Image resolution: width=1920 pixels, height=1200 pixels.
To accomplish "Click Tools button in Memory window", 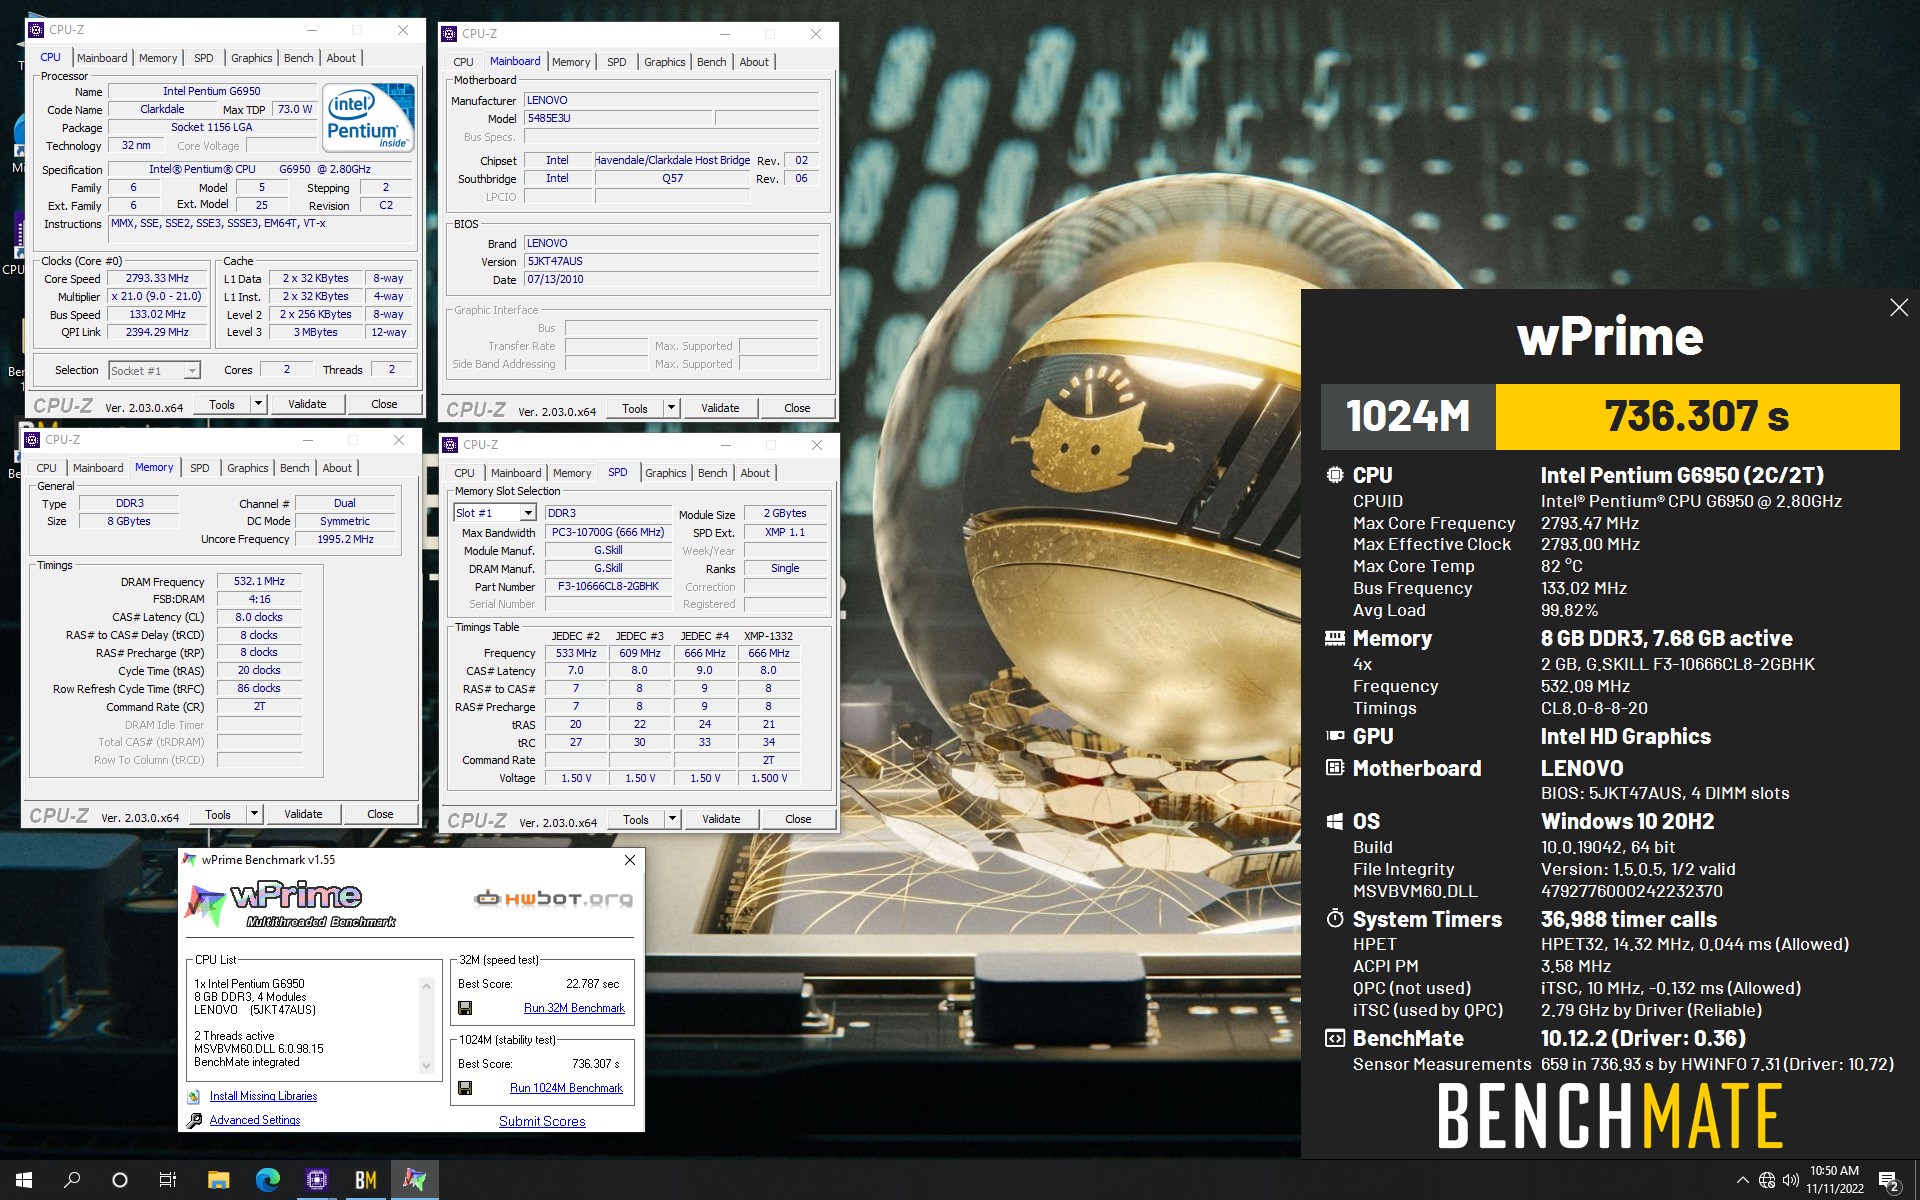I will (218, 814).
